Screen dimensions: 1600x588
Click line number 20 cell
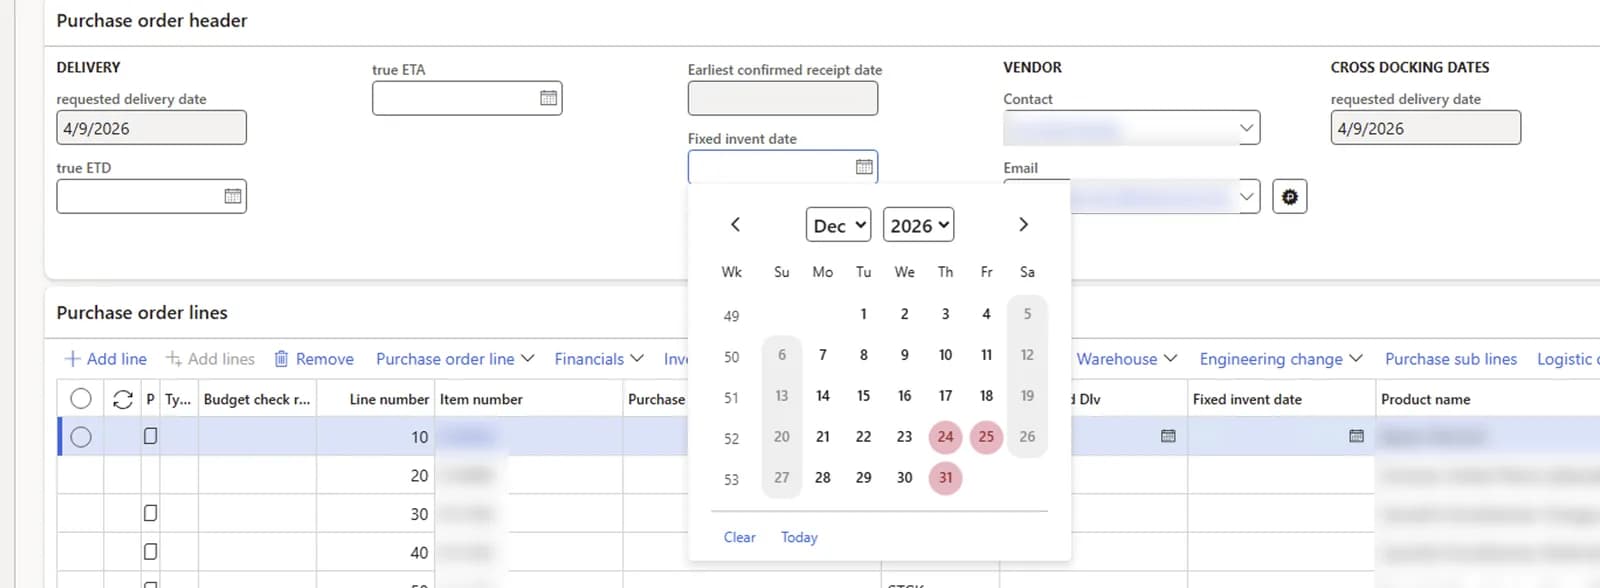pos(375,475)
